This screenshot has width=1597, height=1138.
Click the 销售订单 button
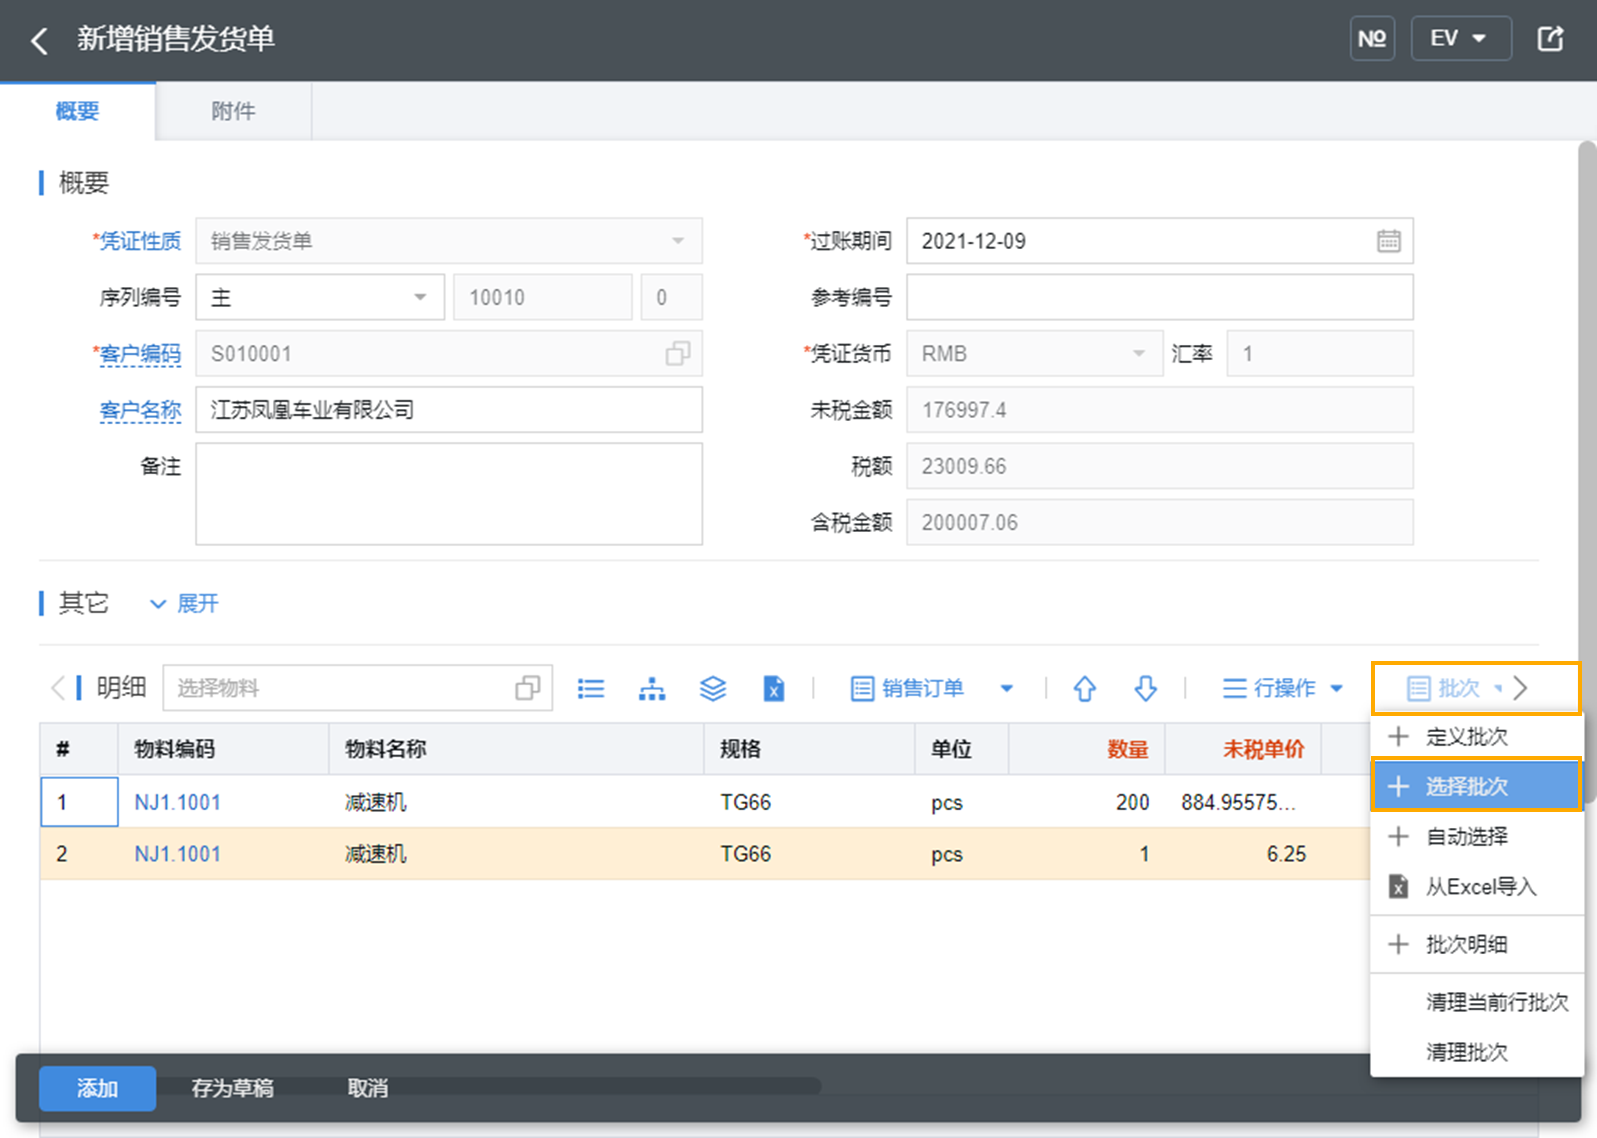907,688
